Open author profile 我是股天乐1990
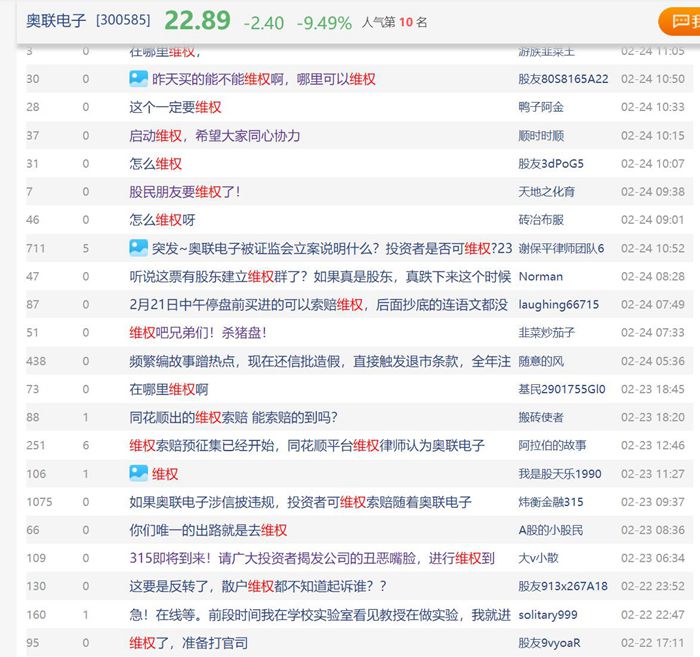The image size is (700, 657). (x=560, y=474)
